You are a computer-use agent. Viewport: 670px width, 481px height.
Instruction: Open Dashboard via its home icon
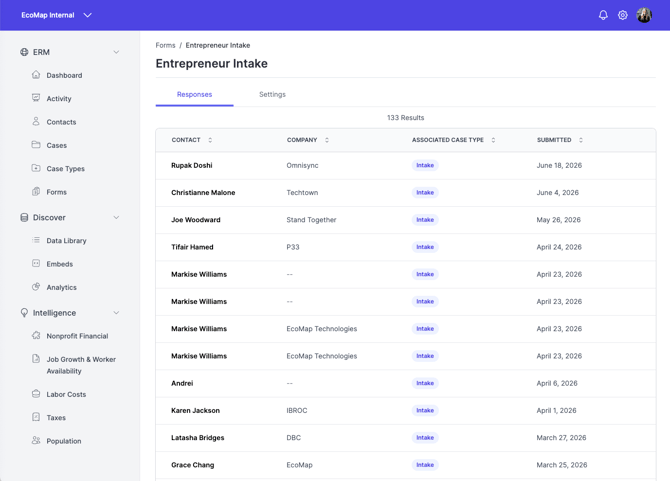[36, 75]
